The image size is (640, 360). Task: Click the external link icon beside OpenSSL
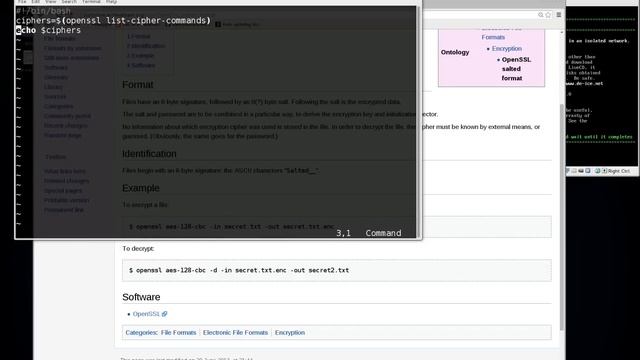tap(164, 314)
